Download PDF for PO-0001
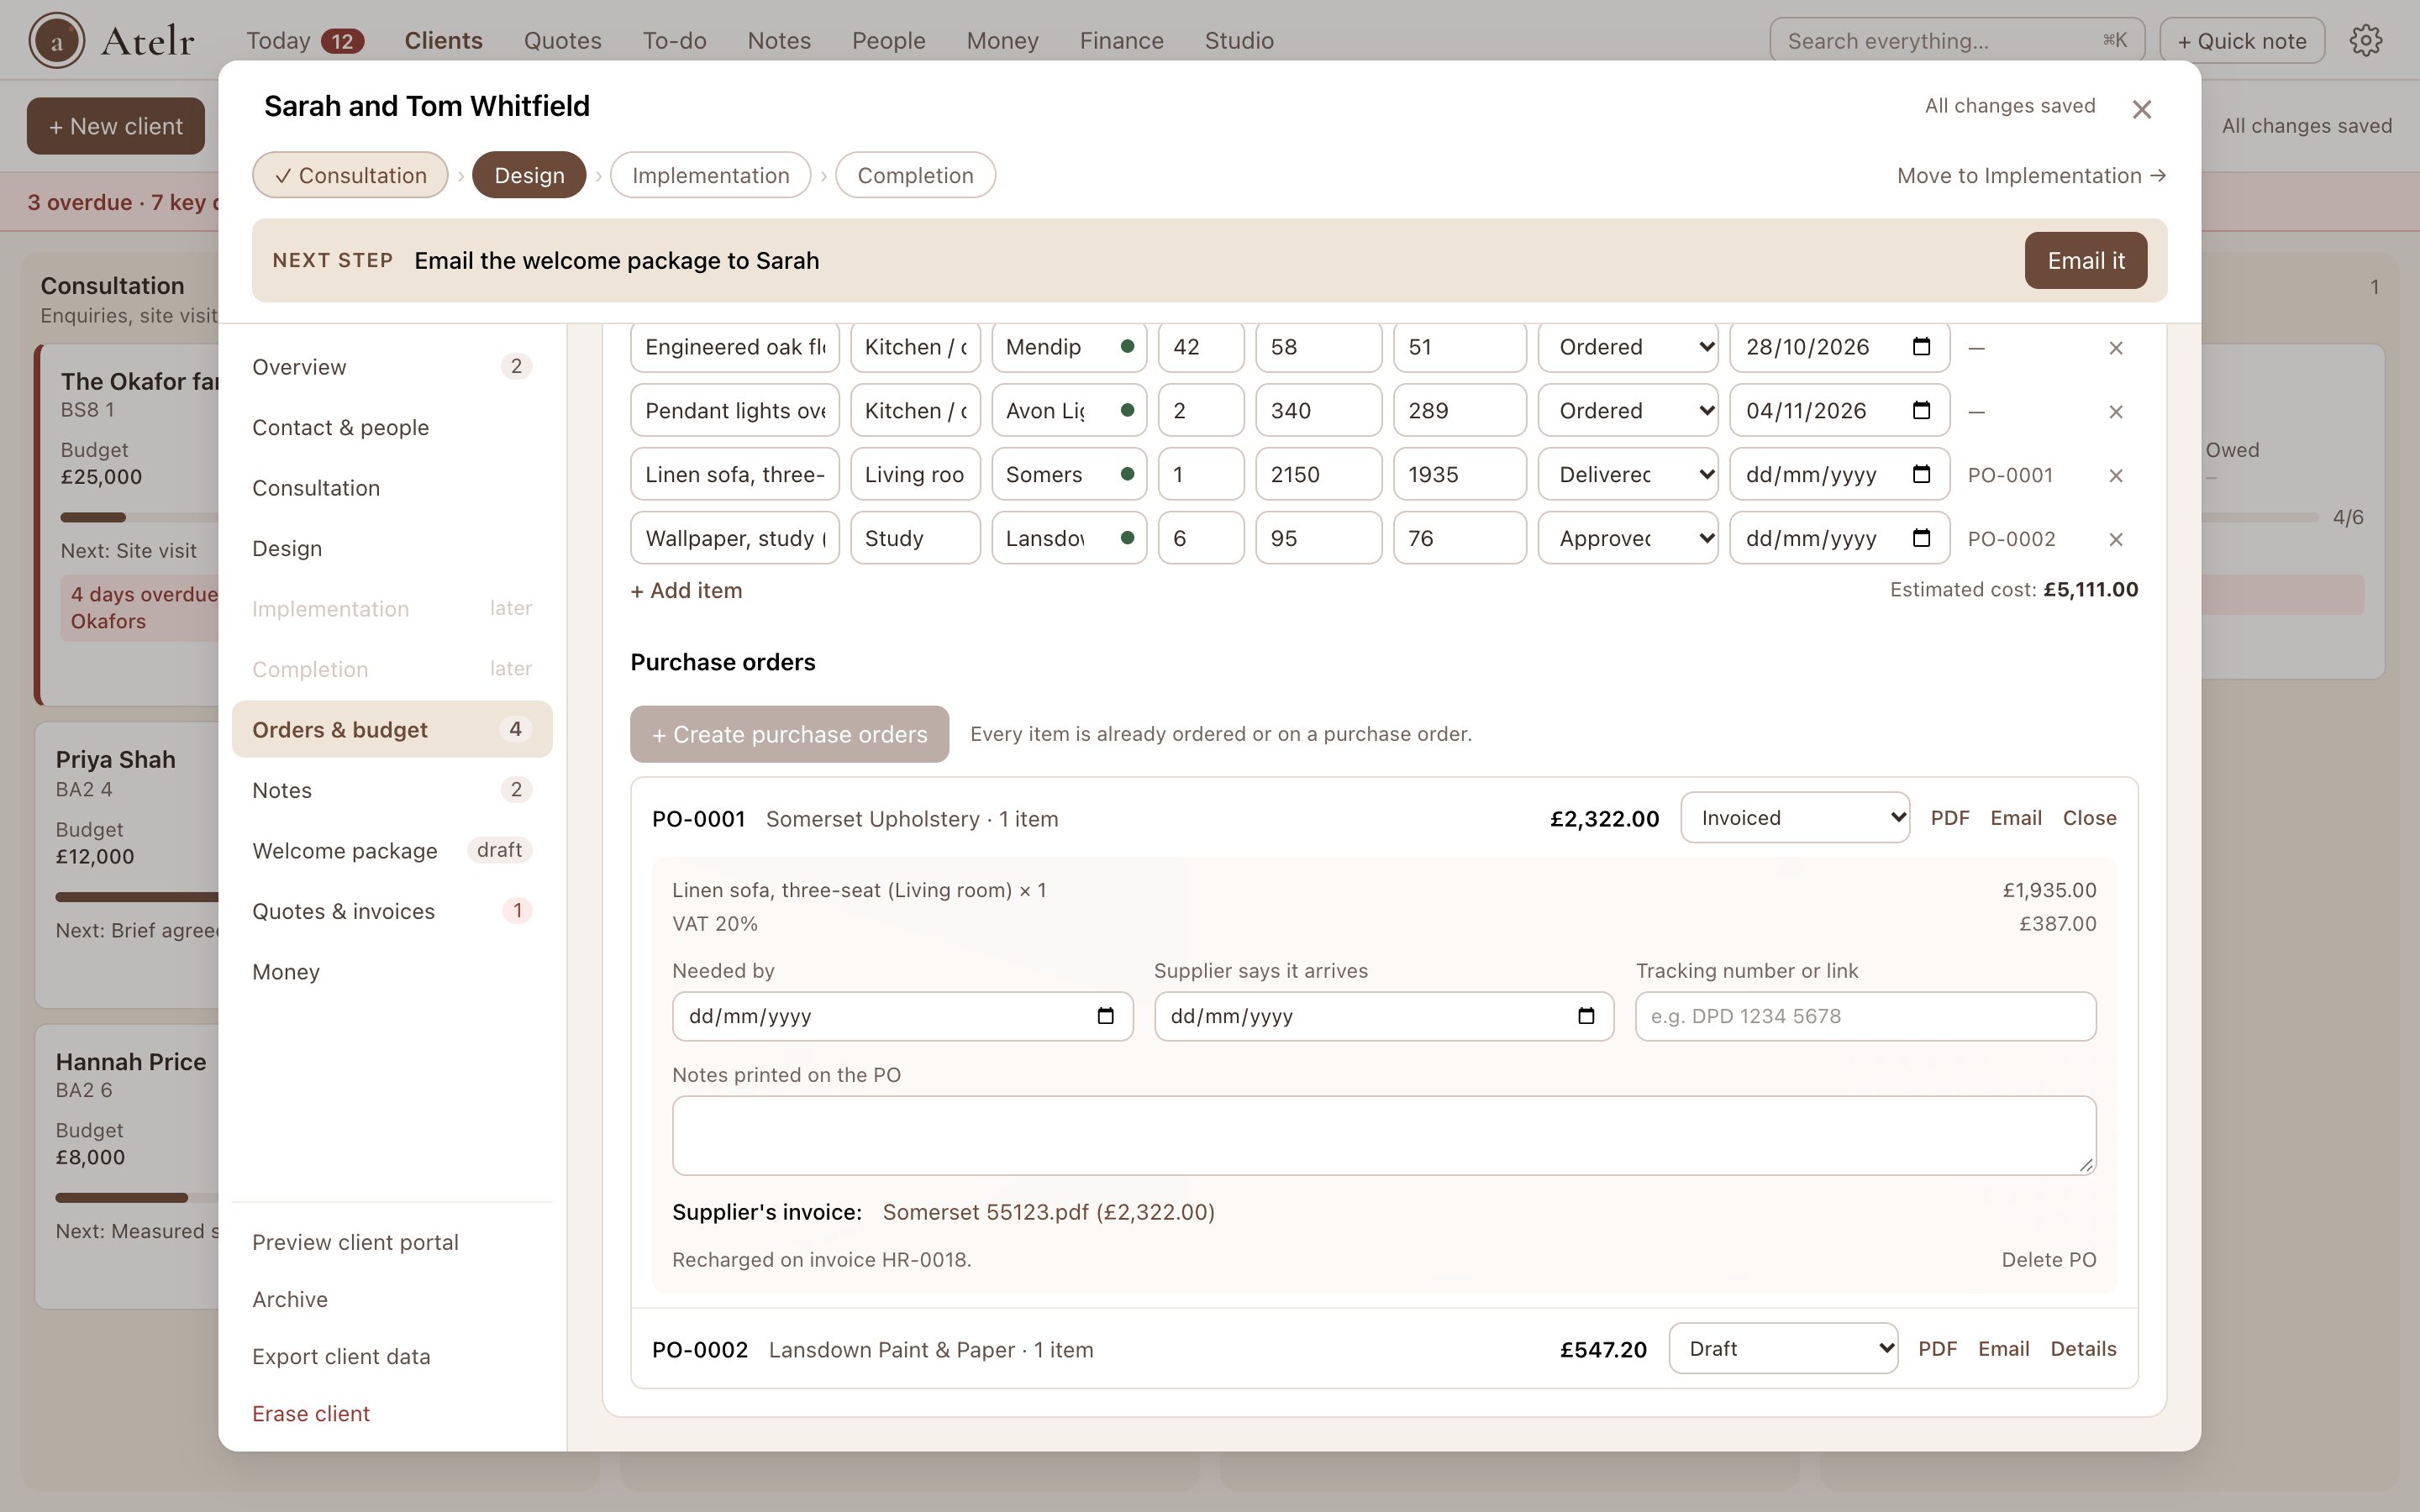Screen dimensions: 2420x1512 [x=1949, y=819]
